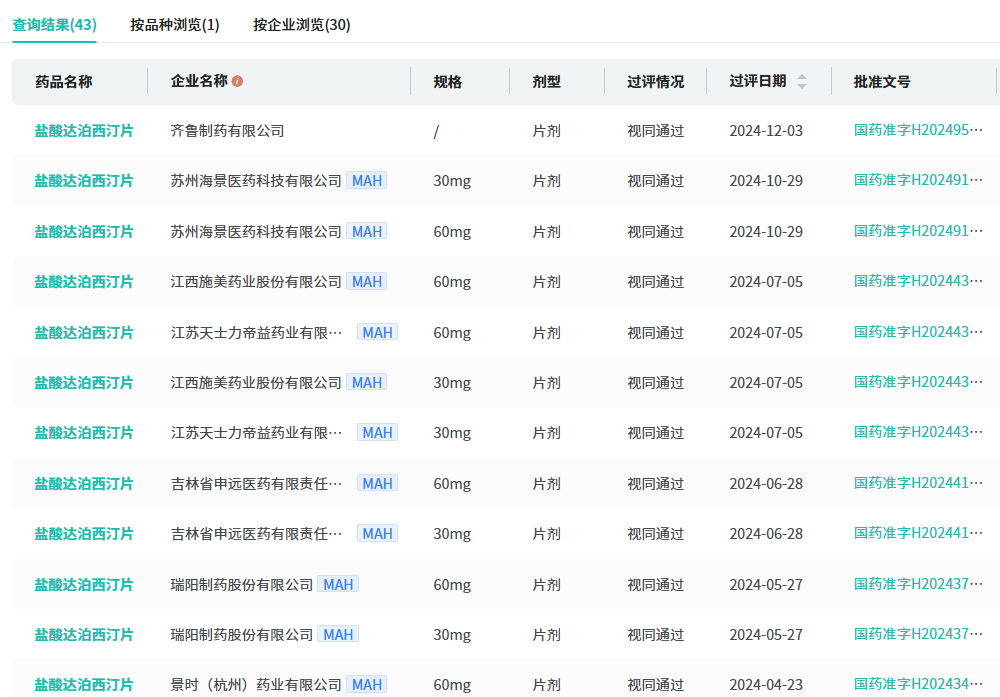Click the 过评情况 column header
This screenshot has width=1000, height=697.
[655, 82]
